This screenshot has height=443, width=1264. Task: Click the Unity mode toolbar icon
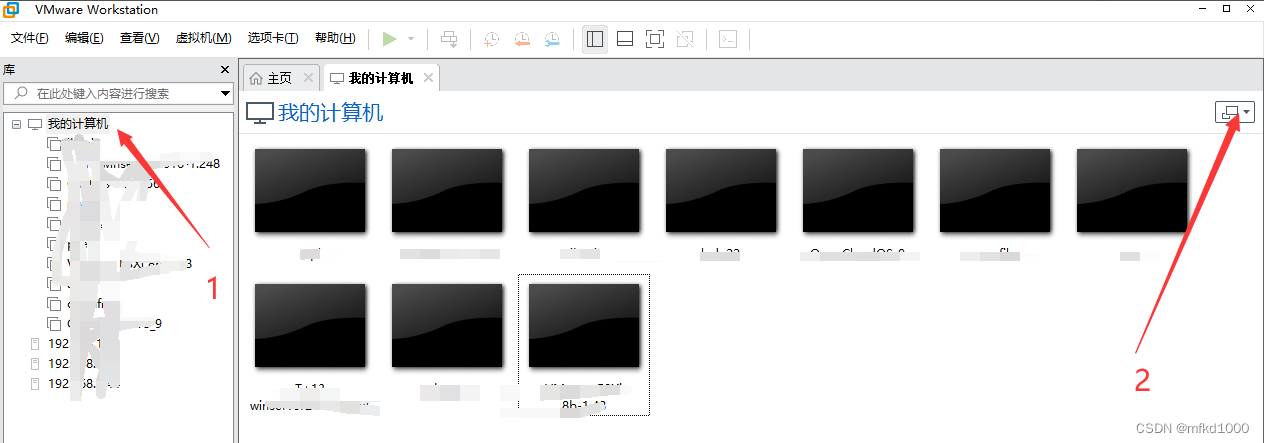(685, 39)
